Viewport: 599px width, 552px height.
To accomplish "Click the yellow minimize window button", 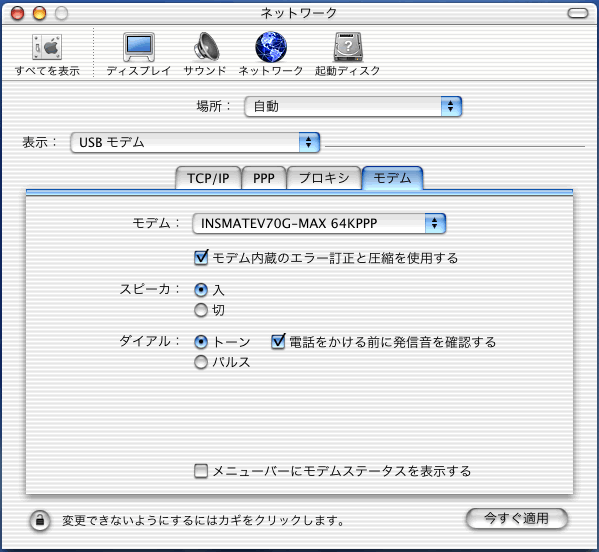I will tap(39, 13).
